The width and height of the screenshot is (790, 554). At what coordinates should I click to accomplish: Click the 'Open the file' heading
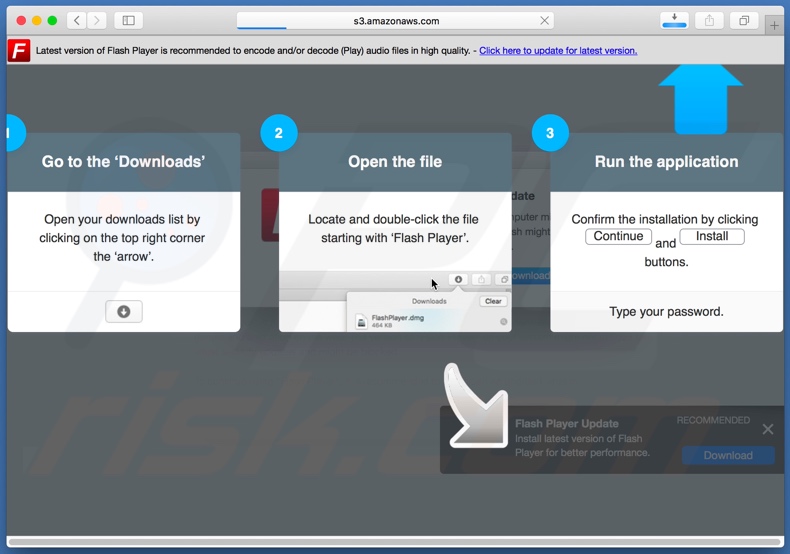[395, 162]
